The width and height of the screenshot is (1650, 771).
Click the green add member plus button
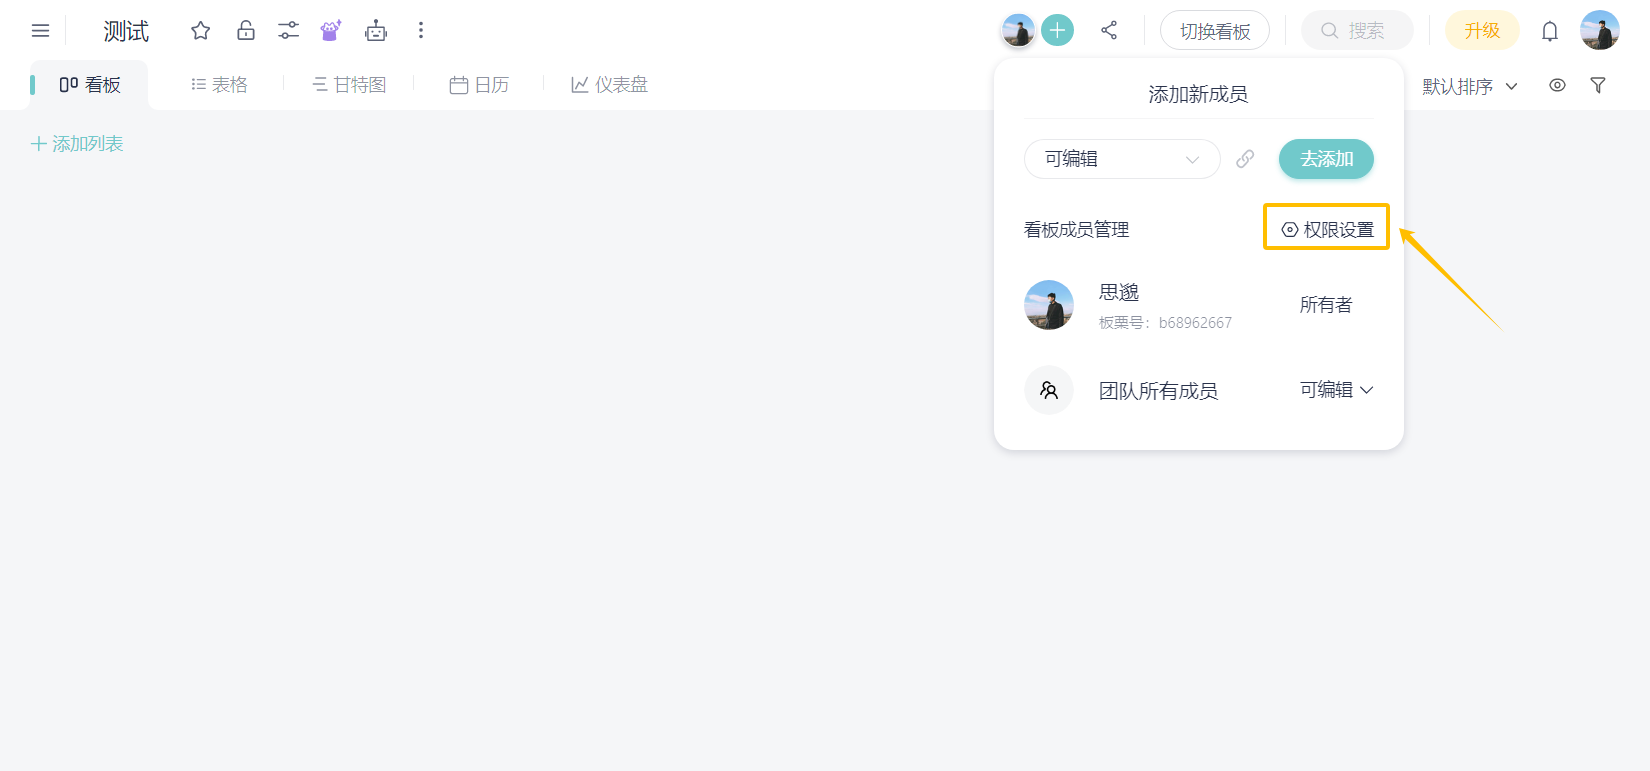(1057, 31)
